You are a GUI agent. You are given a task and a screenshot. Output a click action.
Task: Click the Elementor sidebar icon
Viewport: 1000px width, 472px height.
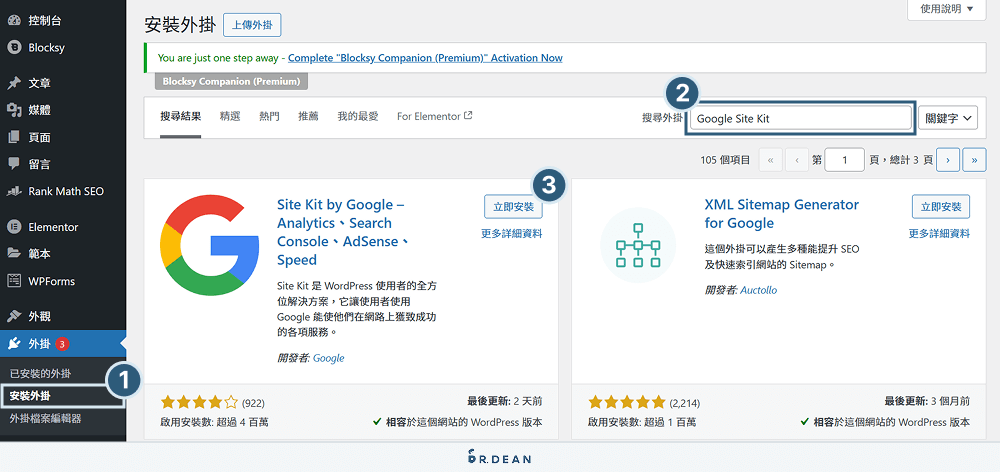pyautogui.click(x=13, y=226)
